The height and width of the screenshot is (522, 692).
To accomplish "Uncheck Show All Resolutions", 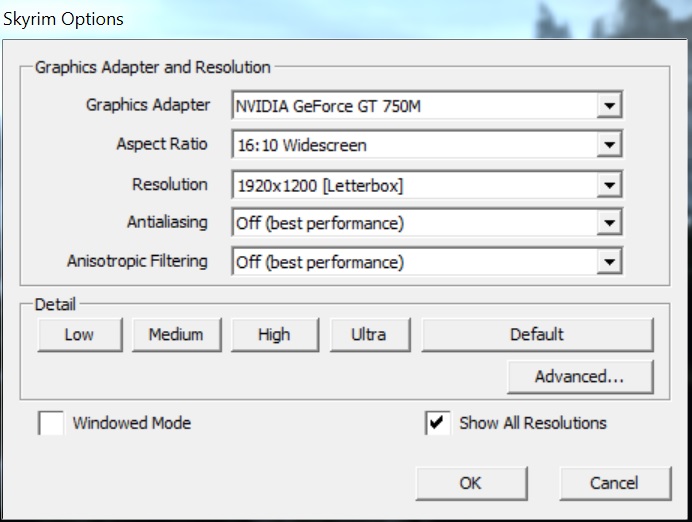I will pyautogui.click(x=437, y=423).
